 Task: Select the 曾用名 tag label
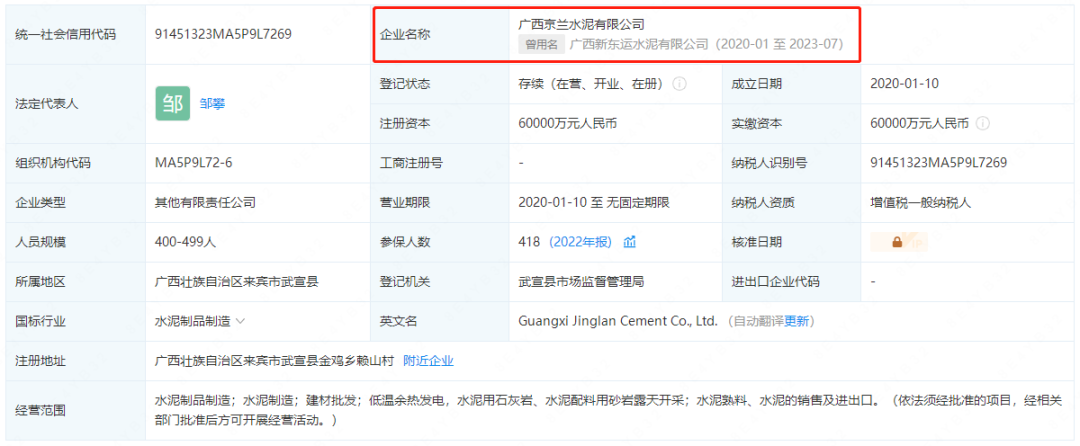[x=541, y=44]
